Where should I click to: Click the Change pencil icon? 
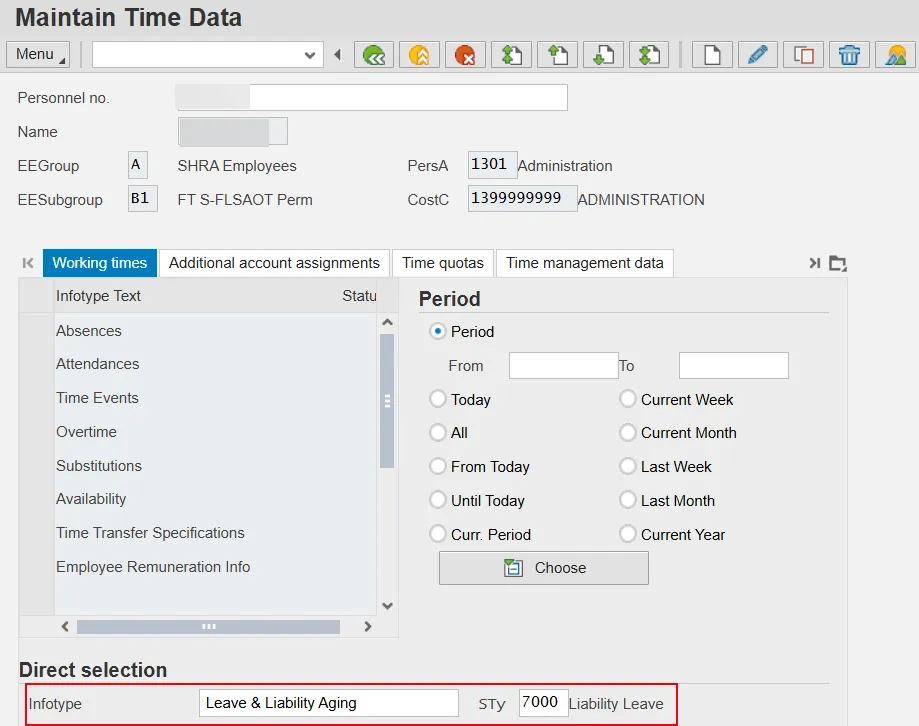point(757,55)
